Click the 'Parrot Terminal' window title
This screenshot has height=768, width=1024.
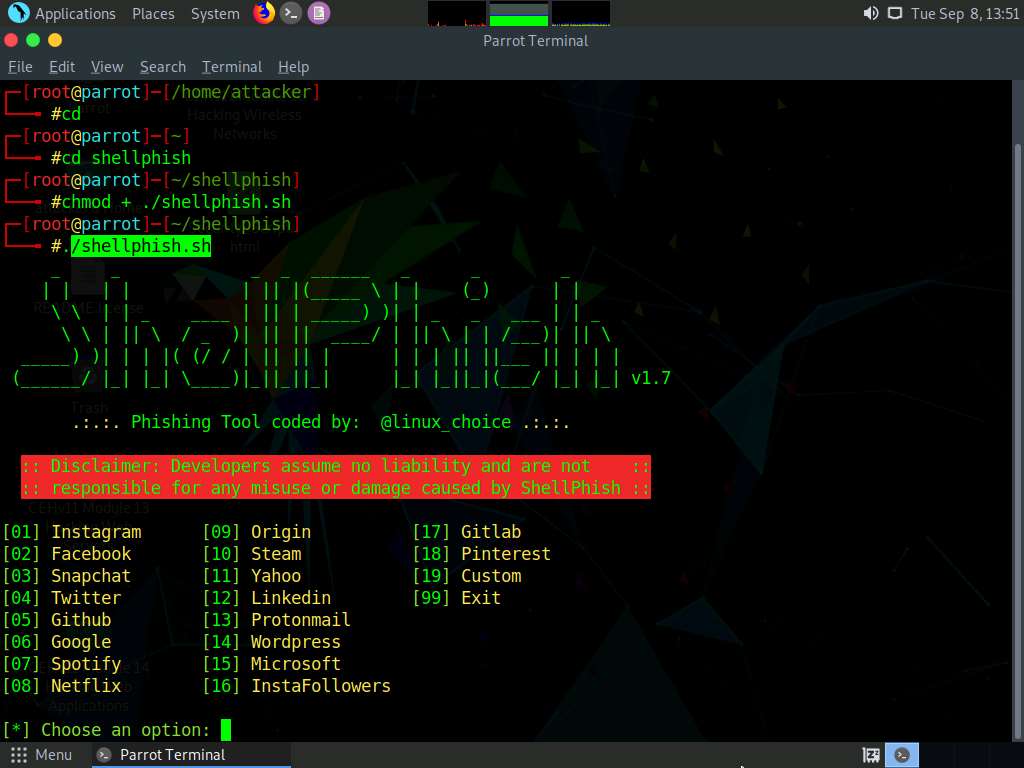pos(536,40)
